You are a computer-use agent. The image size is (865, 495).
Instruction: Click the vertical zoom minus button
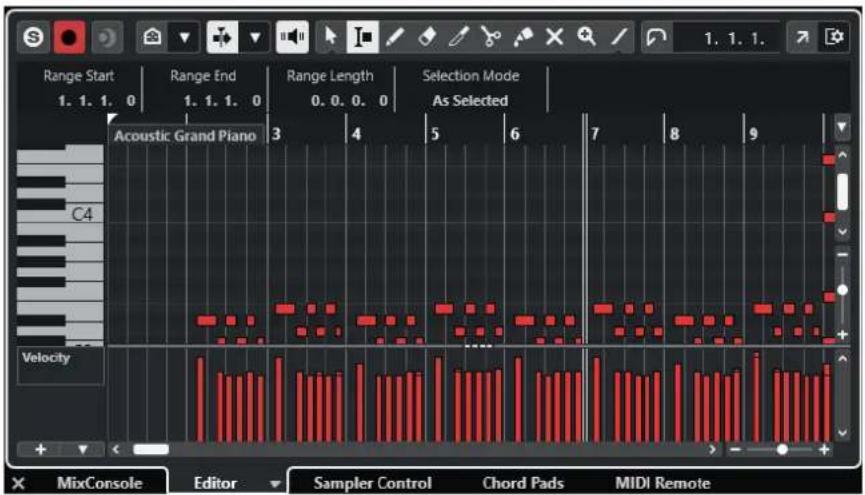[842, 255]
